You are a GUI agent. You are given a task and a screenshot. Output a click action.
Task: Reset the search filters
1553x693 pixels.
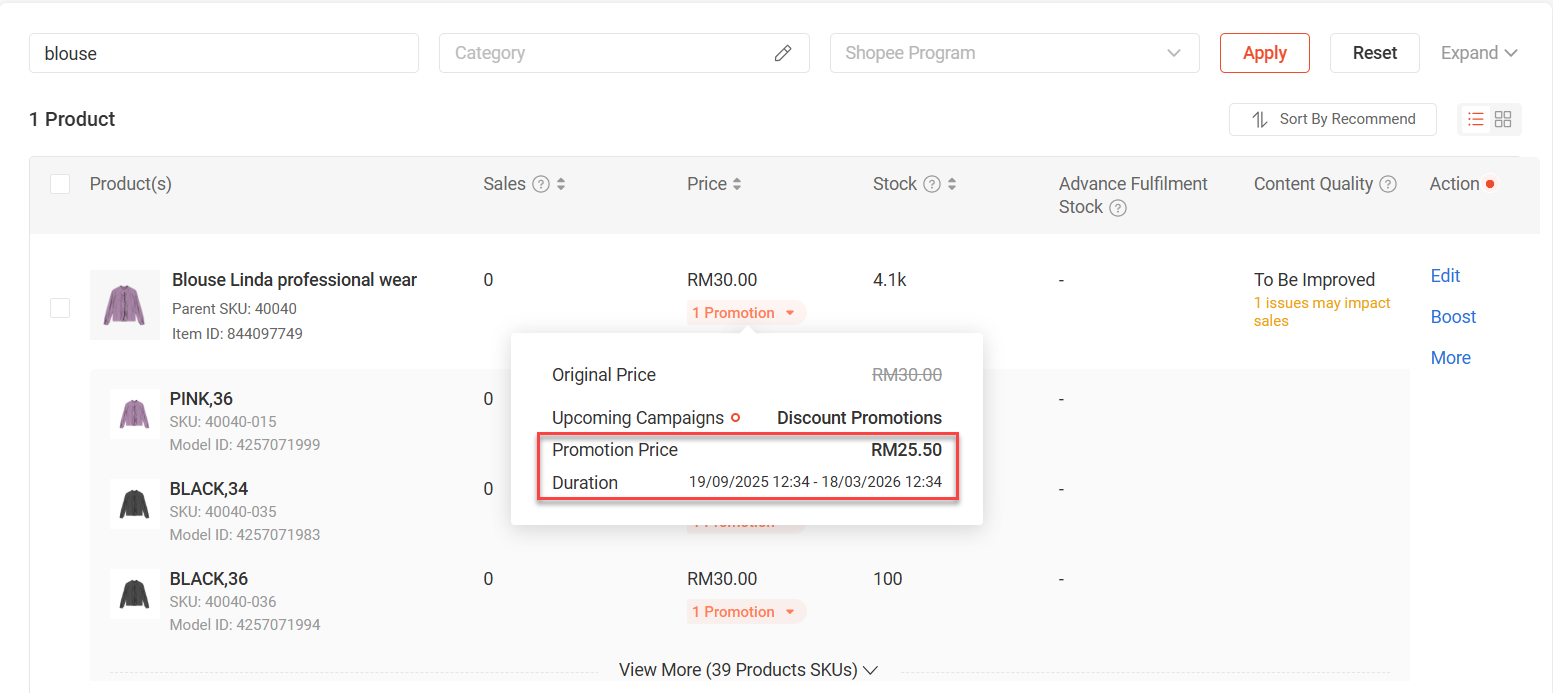(x=1374, y=53)
